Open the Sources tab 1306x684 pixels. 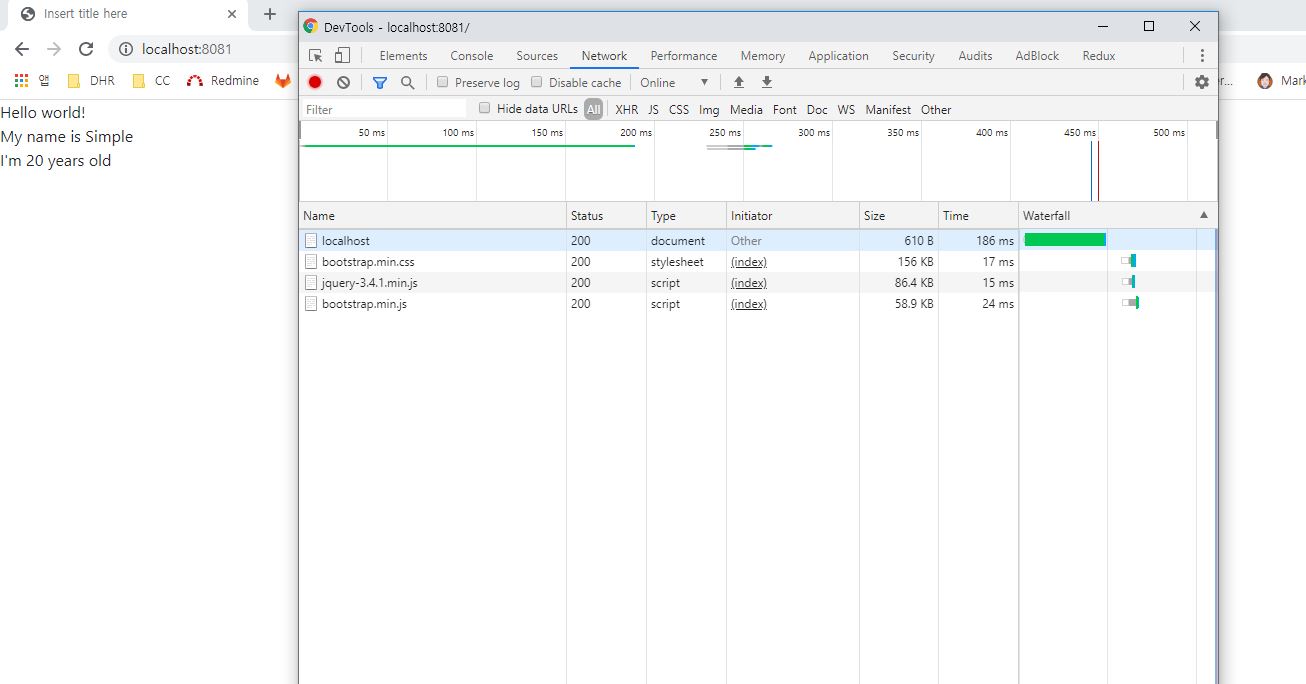click(537, 56)
